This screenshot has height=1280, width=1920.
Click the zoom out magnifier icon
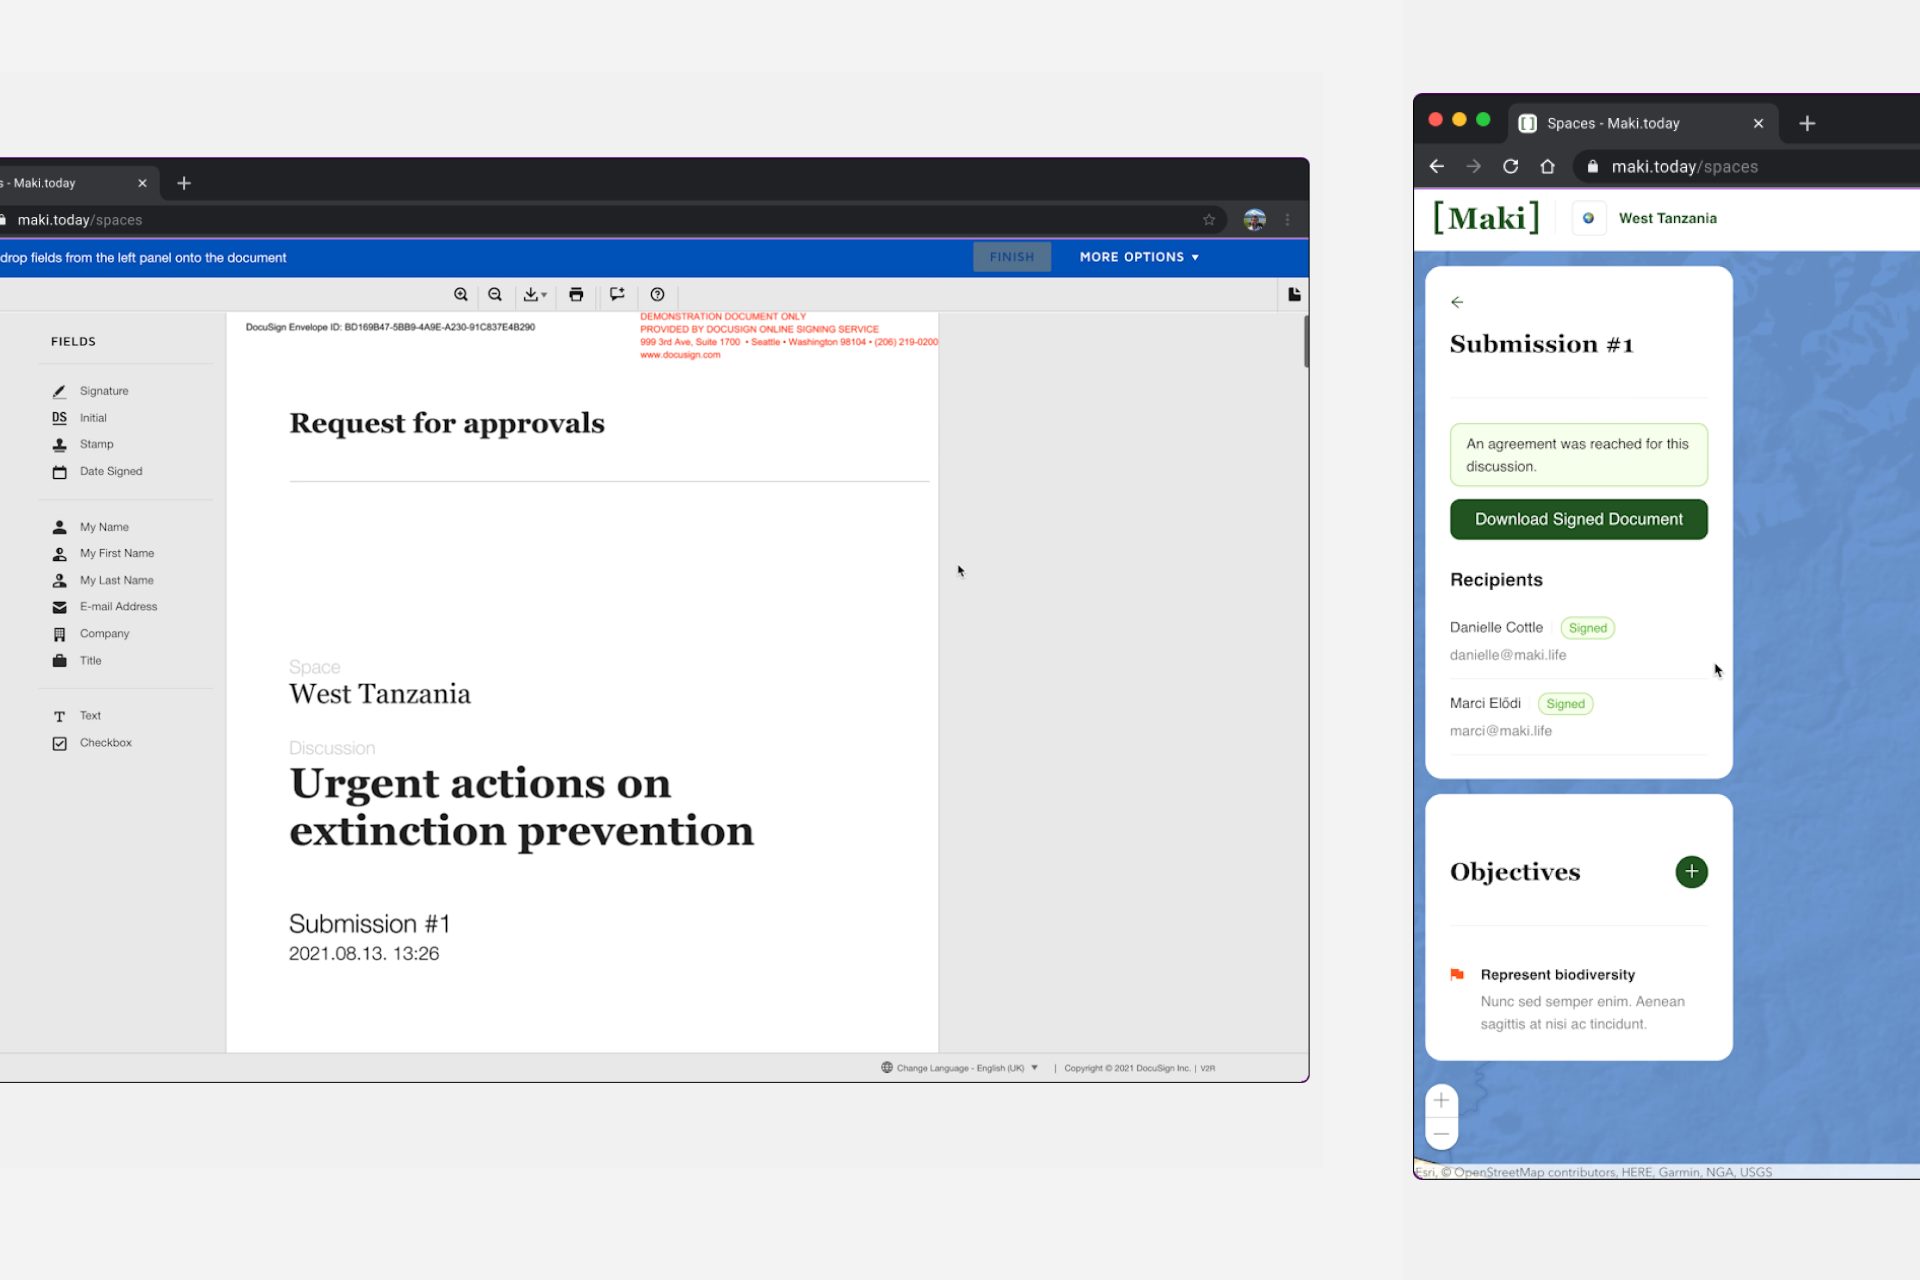coord(495,294)
